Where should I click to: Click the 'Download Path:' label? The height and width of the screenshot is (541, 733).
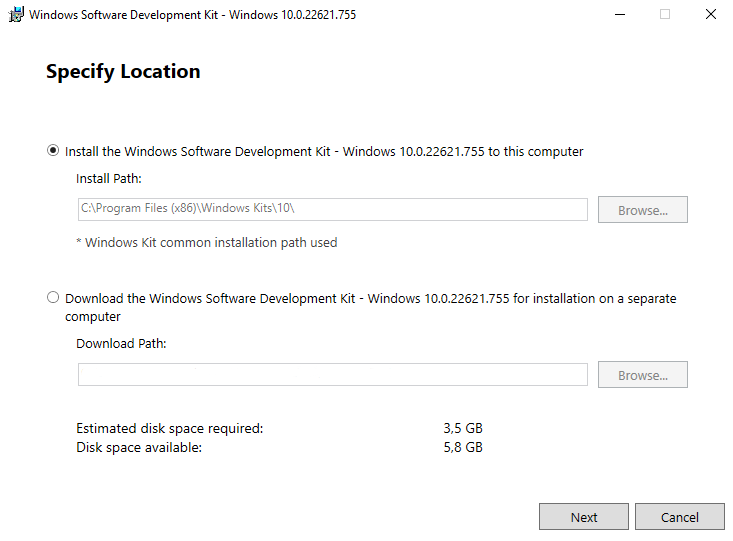point(121,343)
